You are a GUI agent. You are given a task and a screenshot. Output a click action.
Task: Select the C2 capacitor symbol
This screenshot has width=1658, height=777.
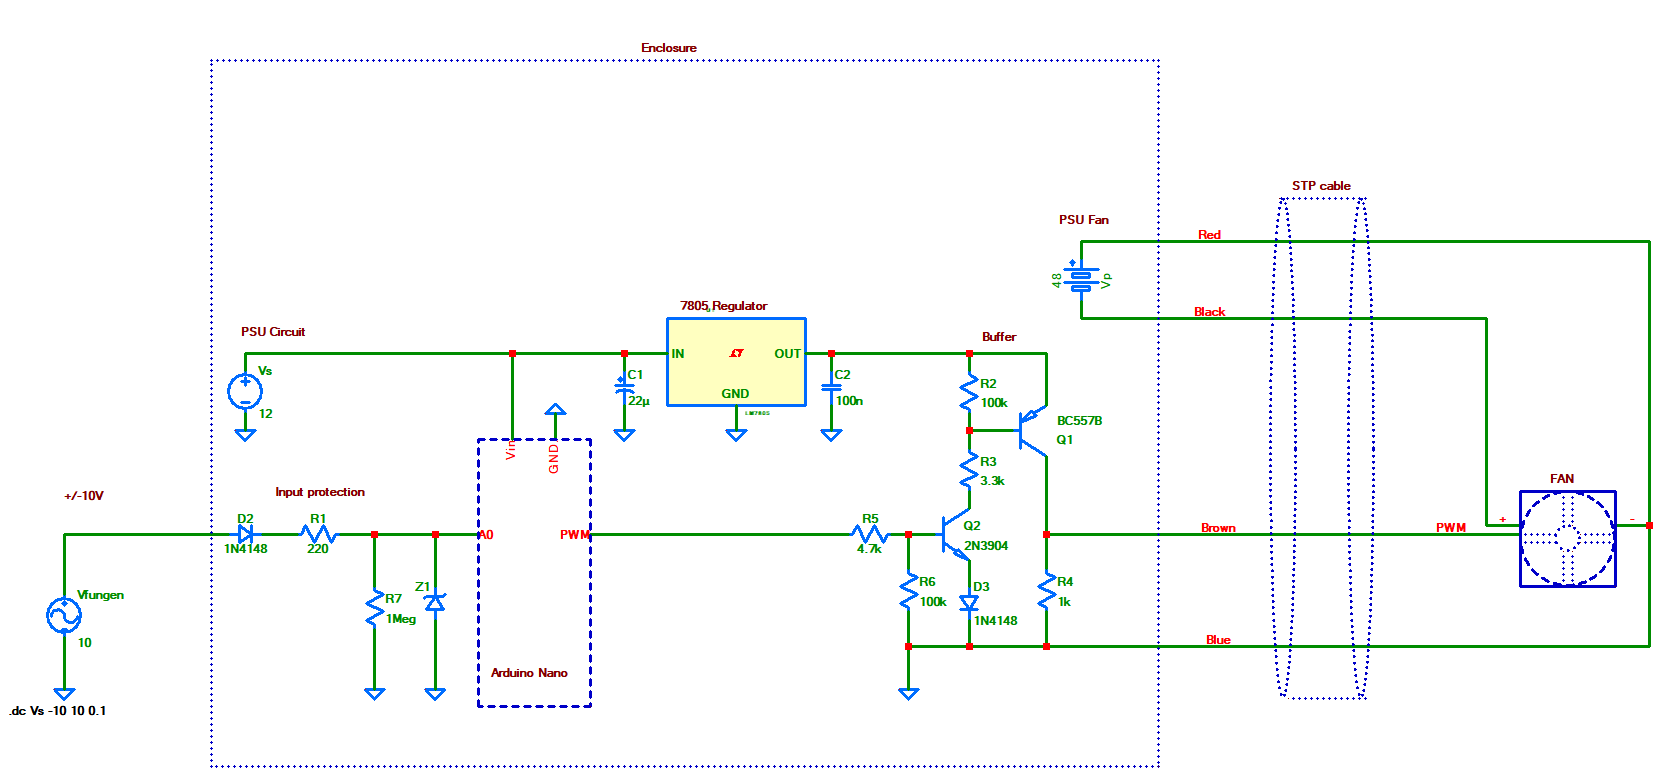click(831, 388)
